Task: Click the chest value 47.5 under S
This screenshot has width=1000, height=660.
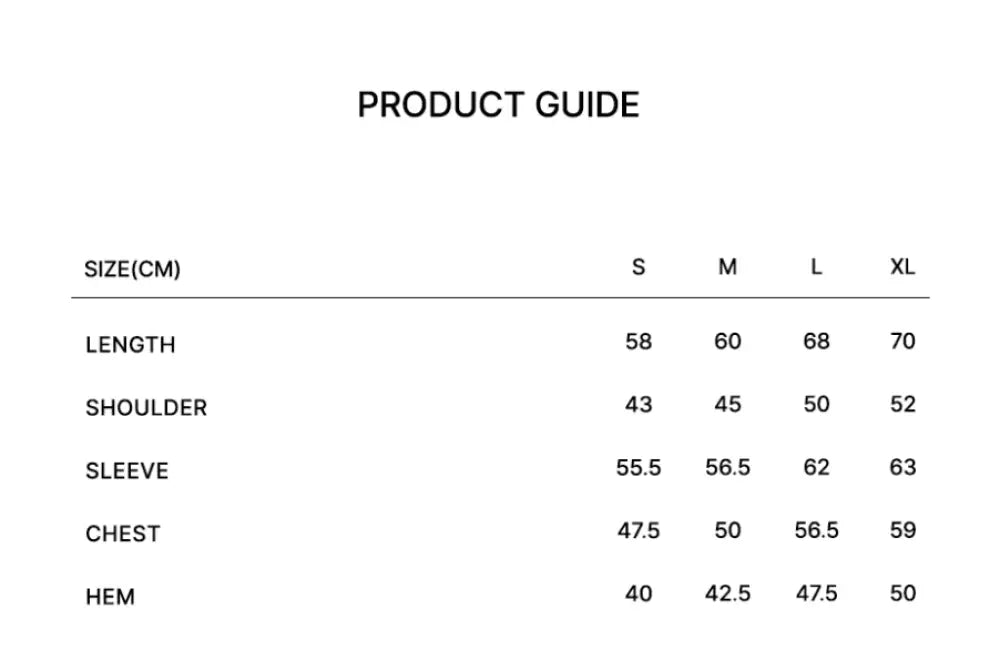Action: click(639, 531)
